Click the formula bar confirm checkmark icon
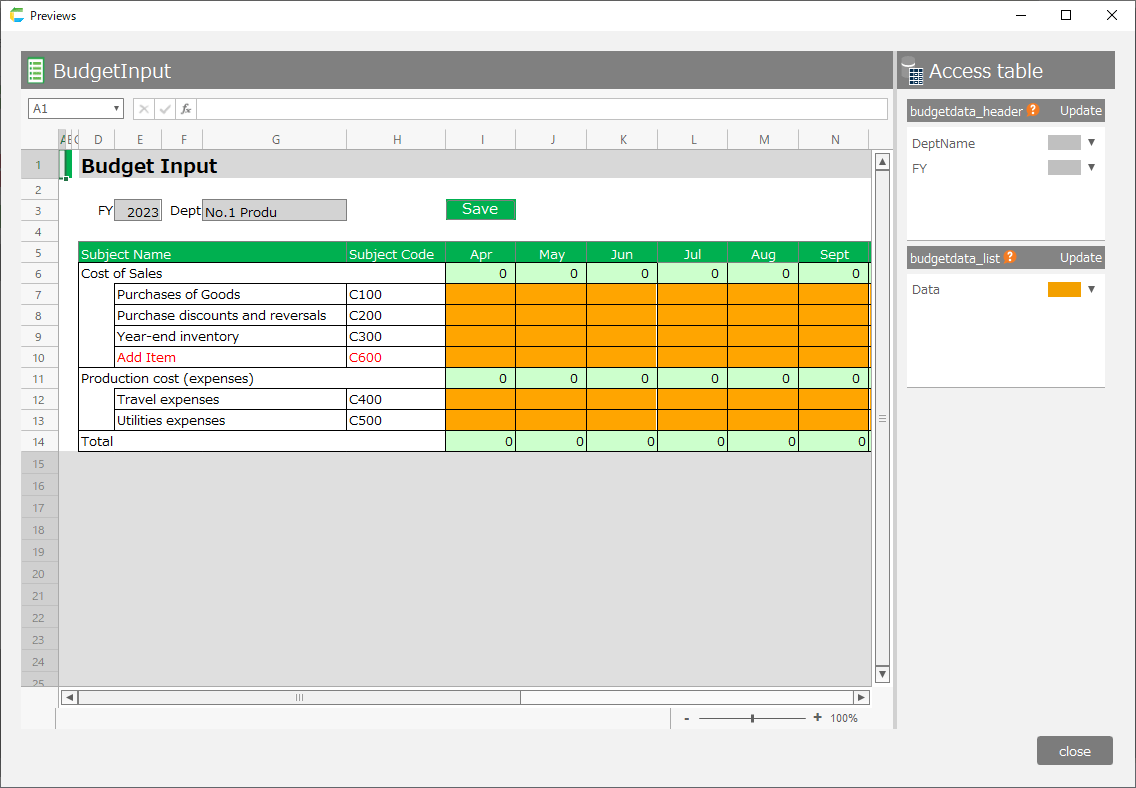 [165, 109]
